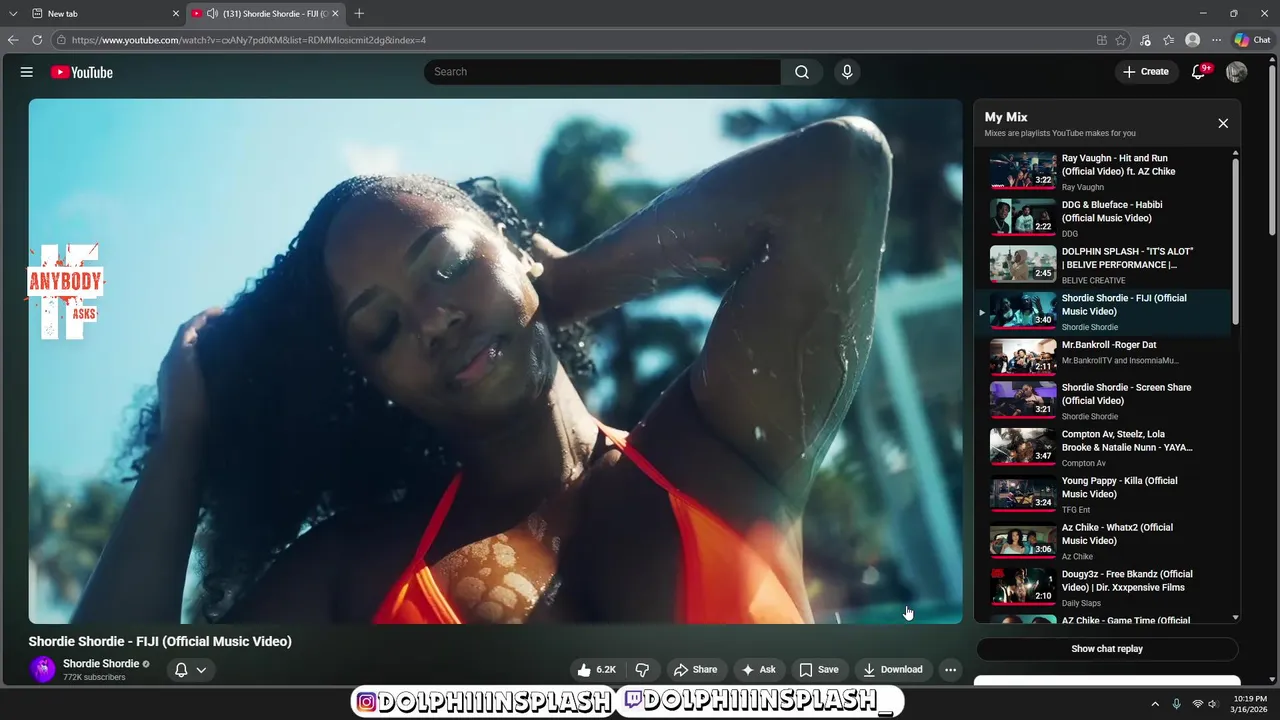Reload the page with the refresh icon
This screenshot has height=720, width=1280.
coord(37,40)
